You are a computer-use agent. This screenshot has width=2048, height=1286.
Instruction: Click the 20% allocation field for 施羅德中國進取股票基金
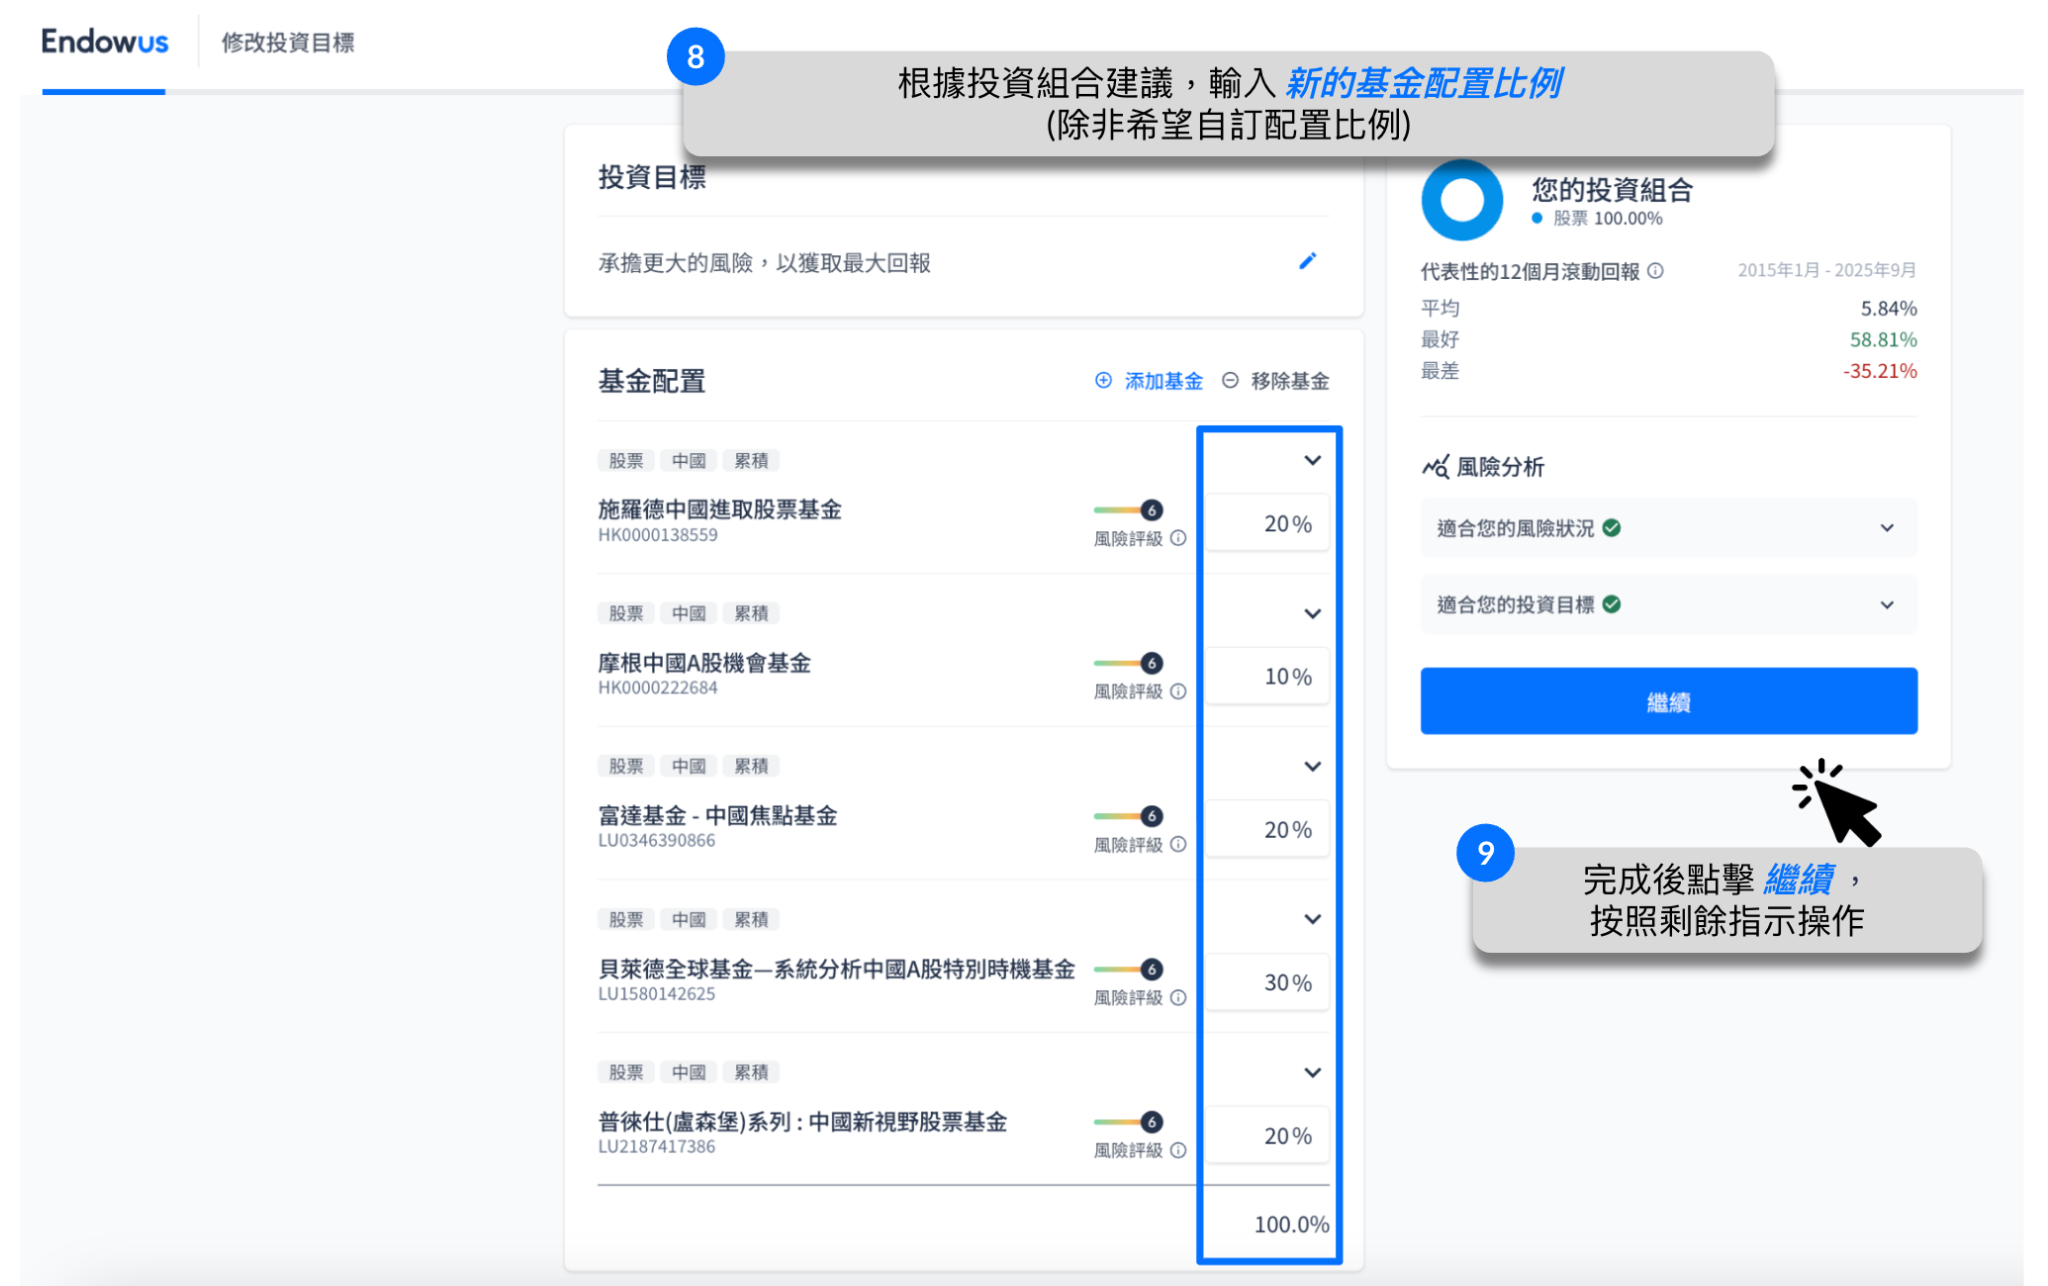1267,523
